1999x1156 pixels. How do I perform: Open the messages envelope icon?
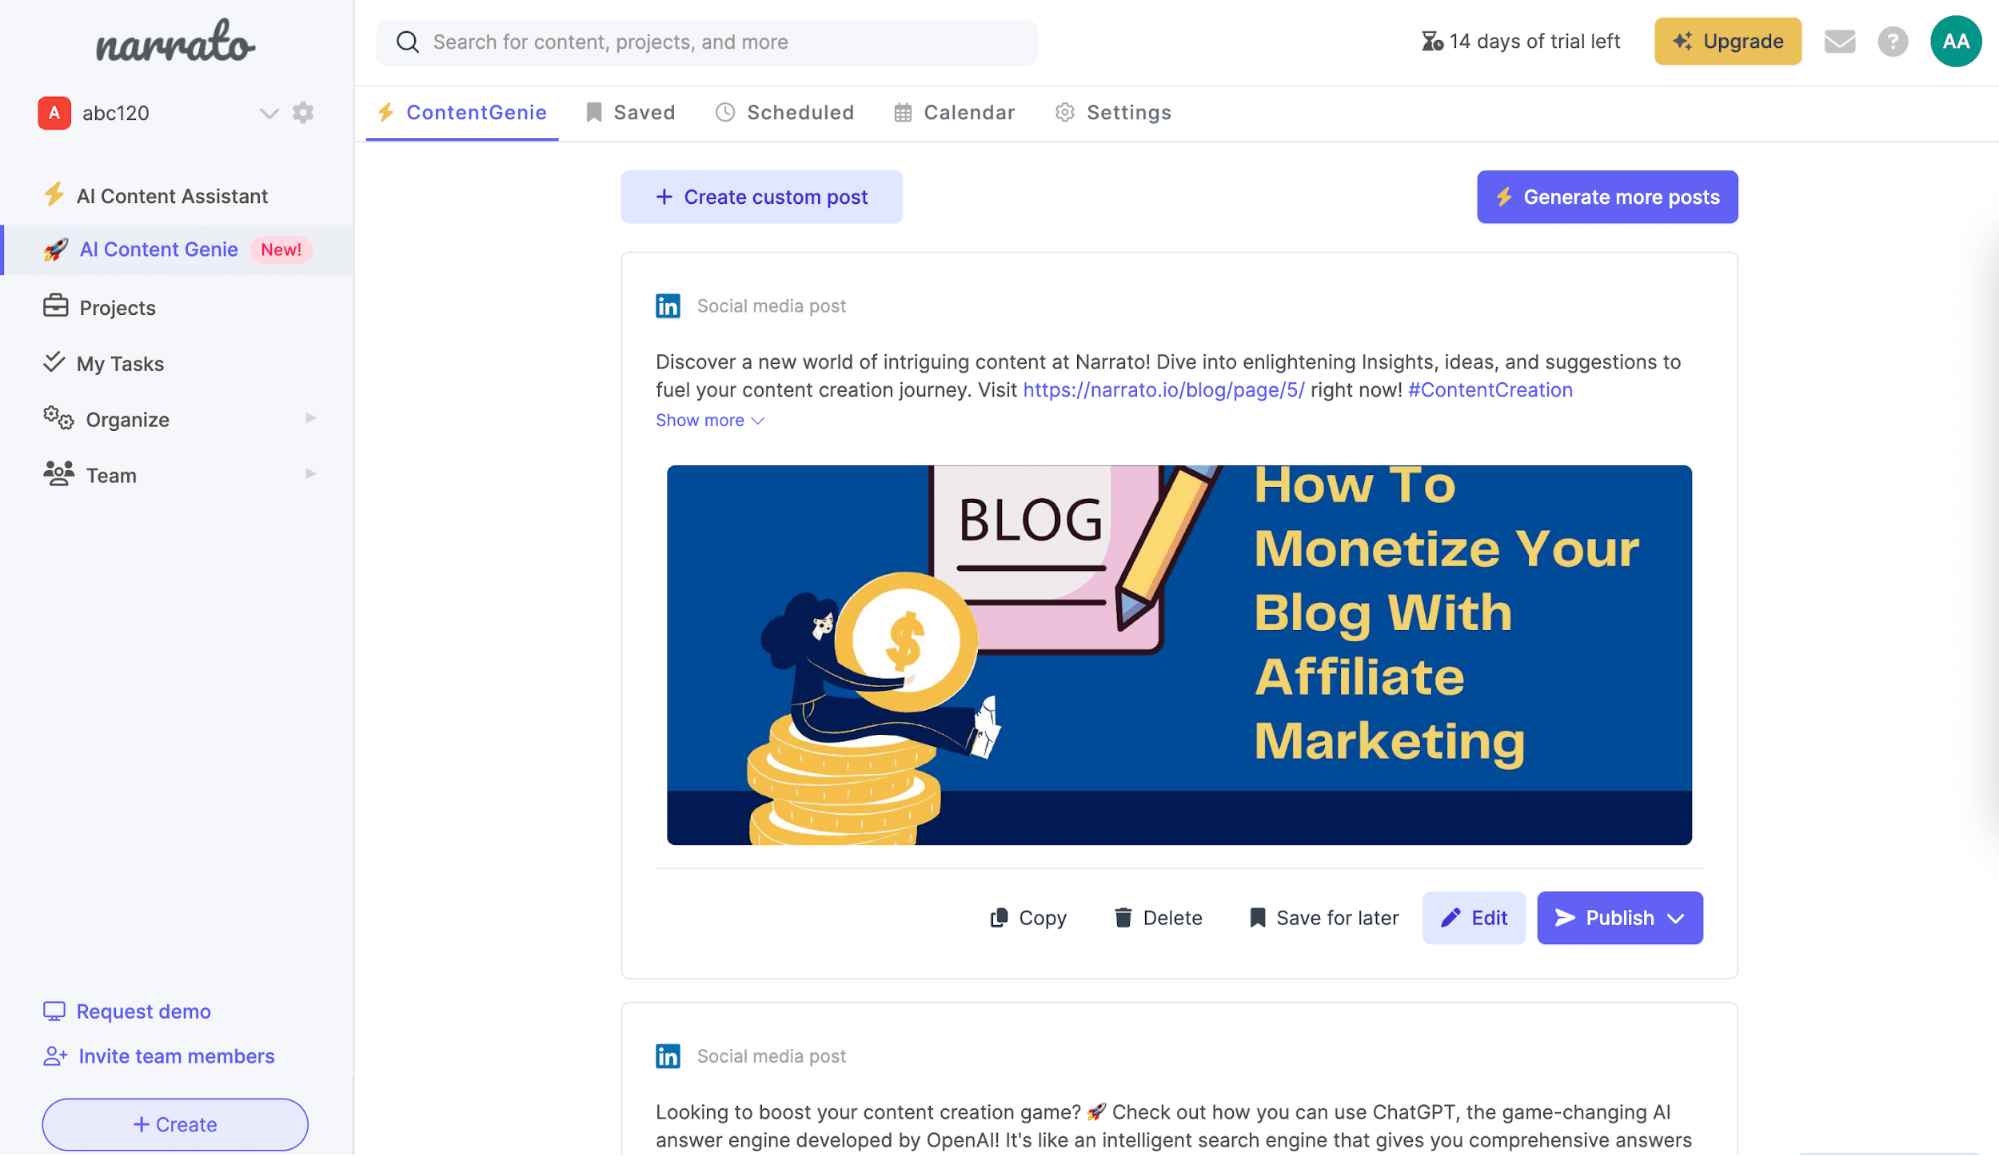click(x=1839, y=41)
